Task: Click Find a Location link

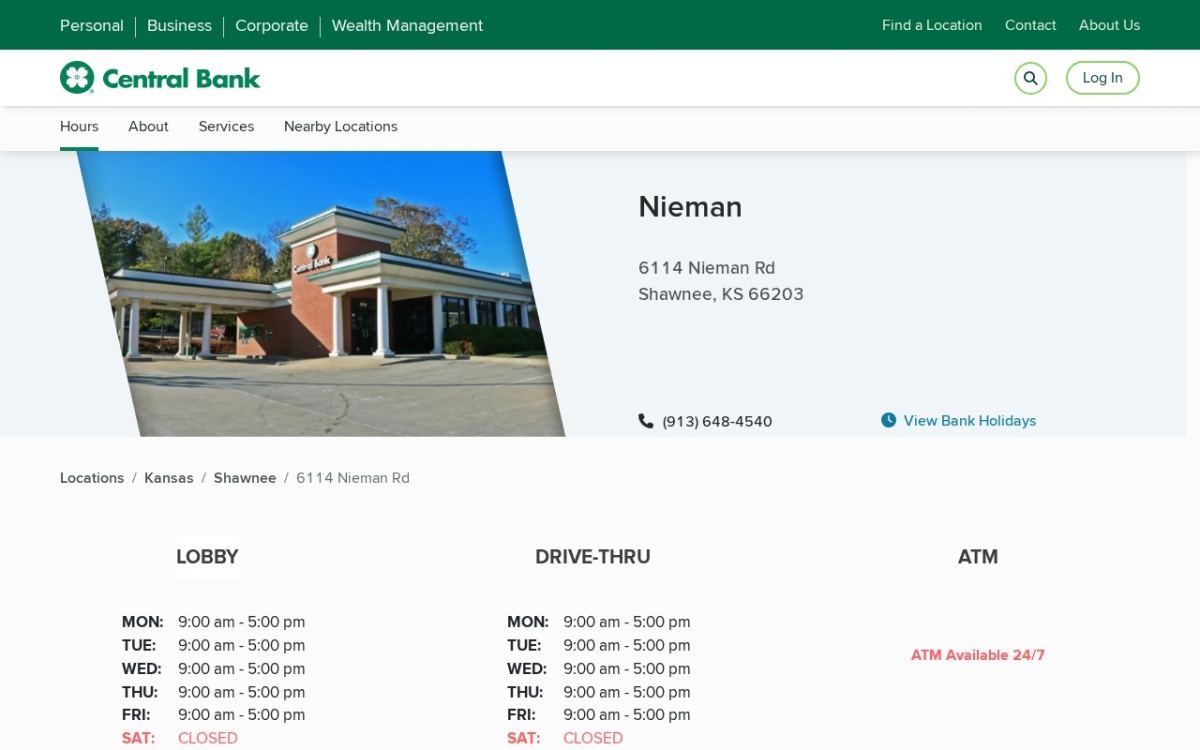Action: point(932,25)
